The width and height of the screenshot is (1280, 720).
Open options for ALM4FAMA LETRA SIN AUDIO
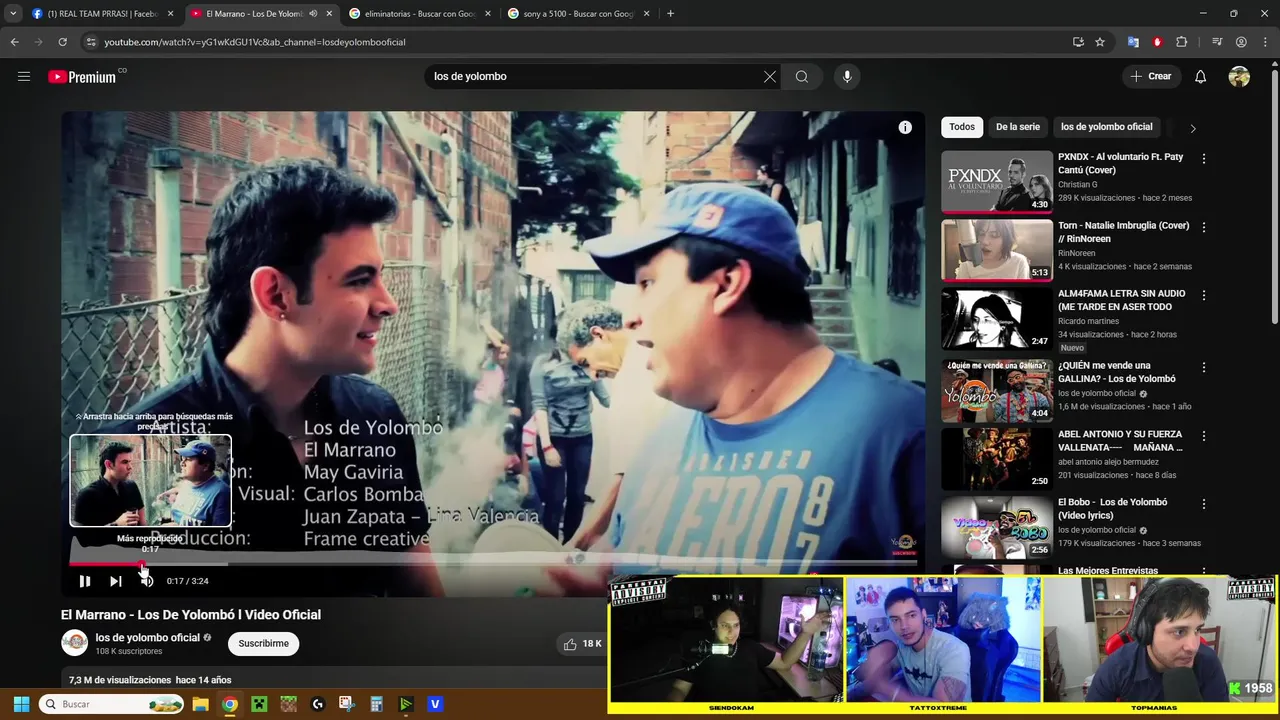click(1204, 295)
